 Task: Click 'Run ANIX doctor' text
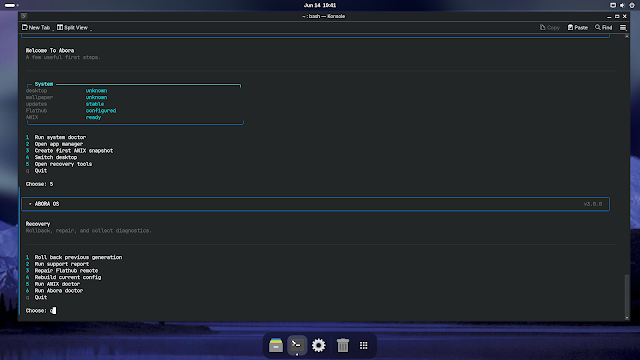tap(57, 284)
